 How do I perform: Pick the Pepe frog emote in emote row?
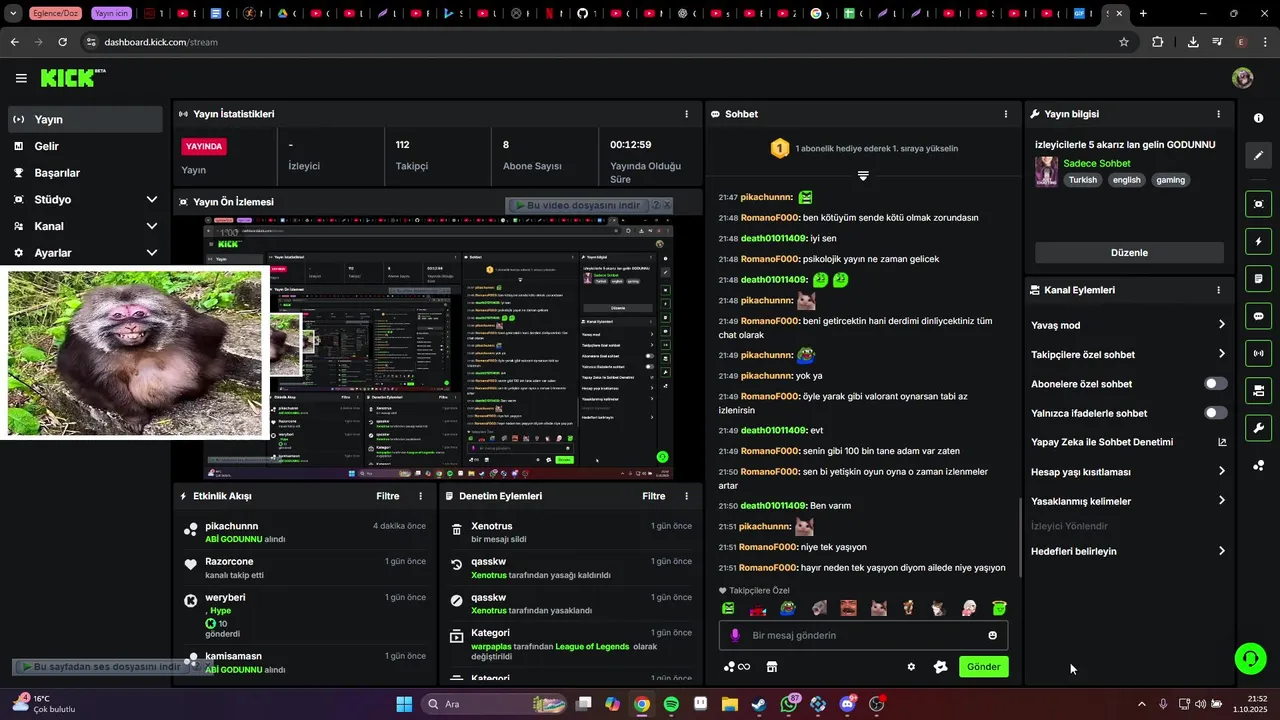(x=788, y=608)
